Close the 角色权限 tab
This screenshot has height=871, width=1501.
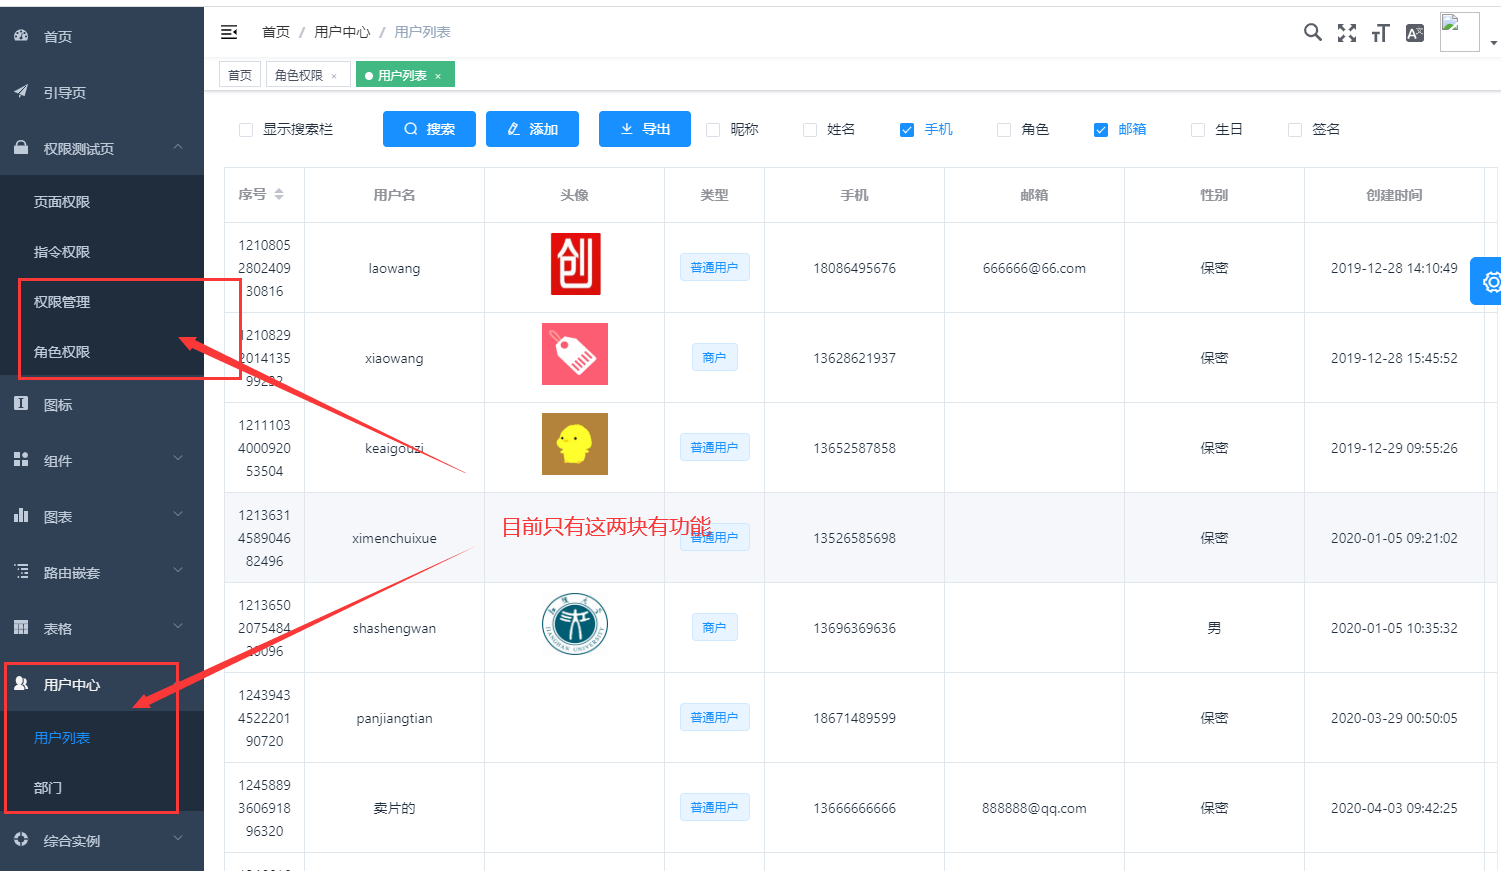tap(334, 76)
